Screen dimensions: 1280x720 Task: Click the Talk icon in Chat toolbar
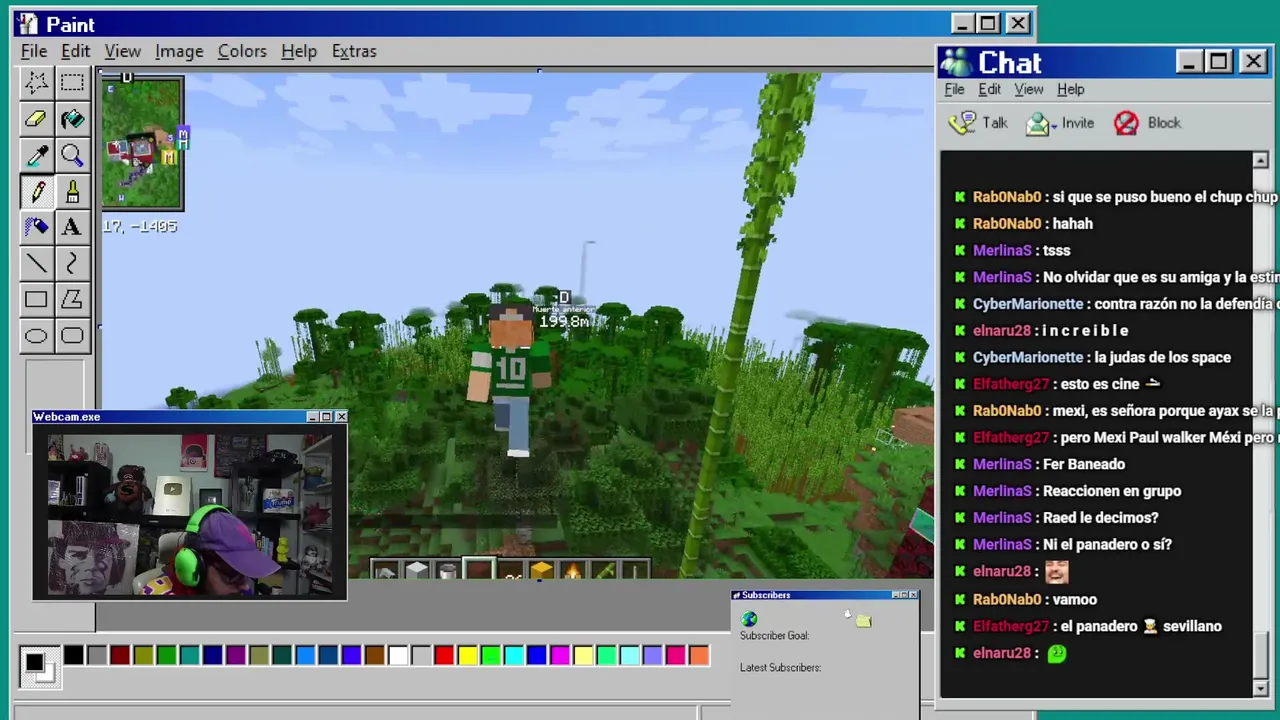(962, 123)
